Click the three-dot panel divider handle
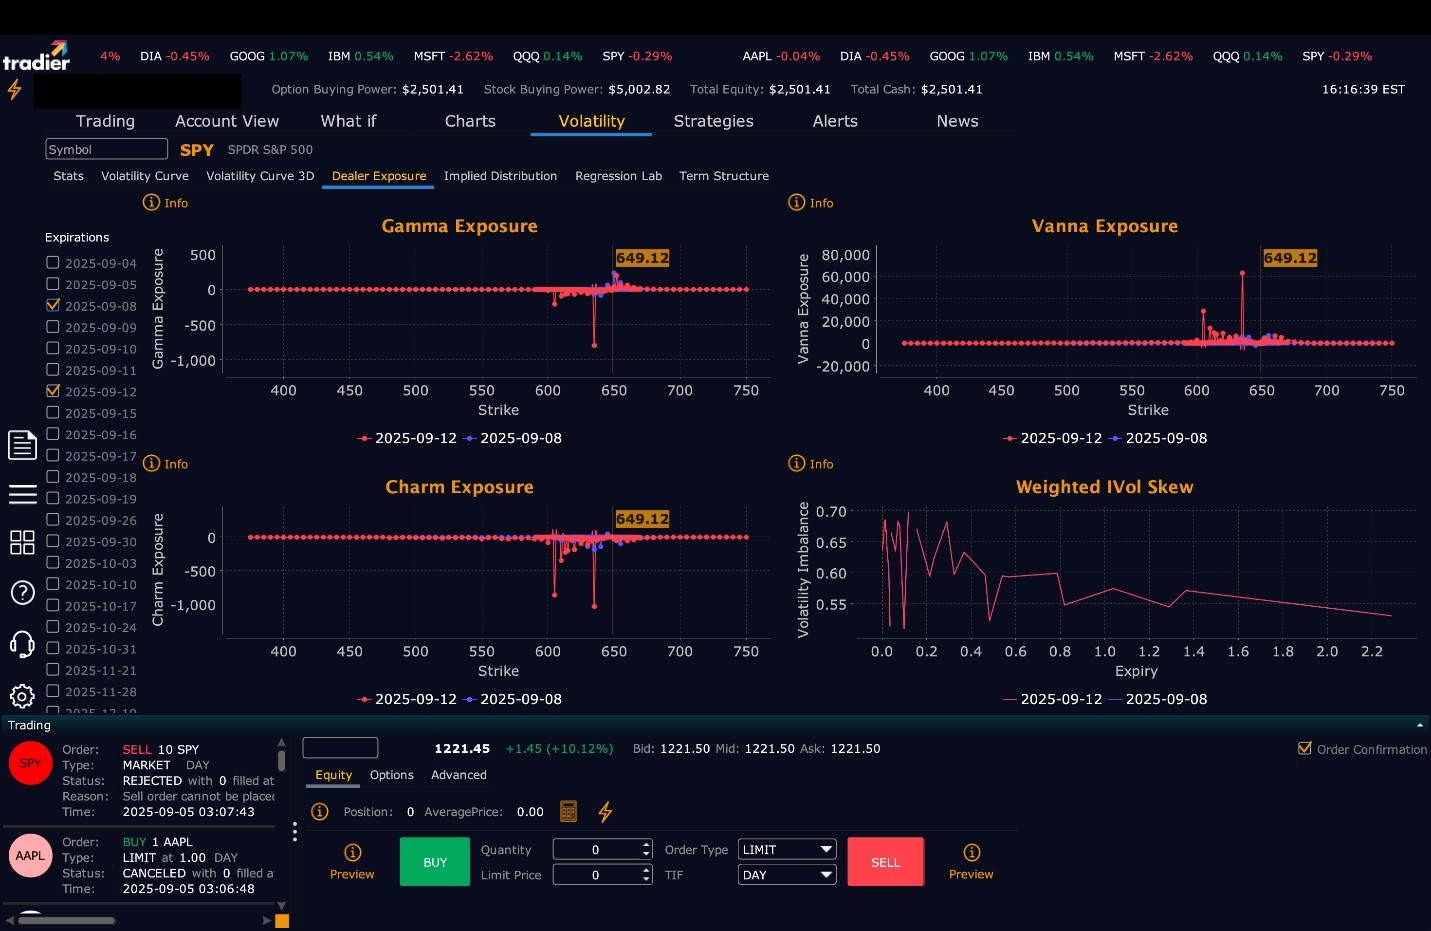Image resolution: width=1431 pixels, height=931 pixels. 294,831
